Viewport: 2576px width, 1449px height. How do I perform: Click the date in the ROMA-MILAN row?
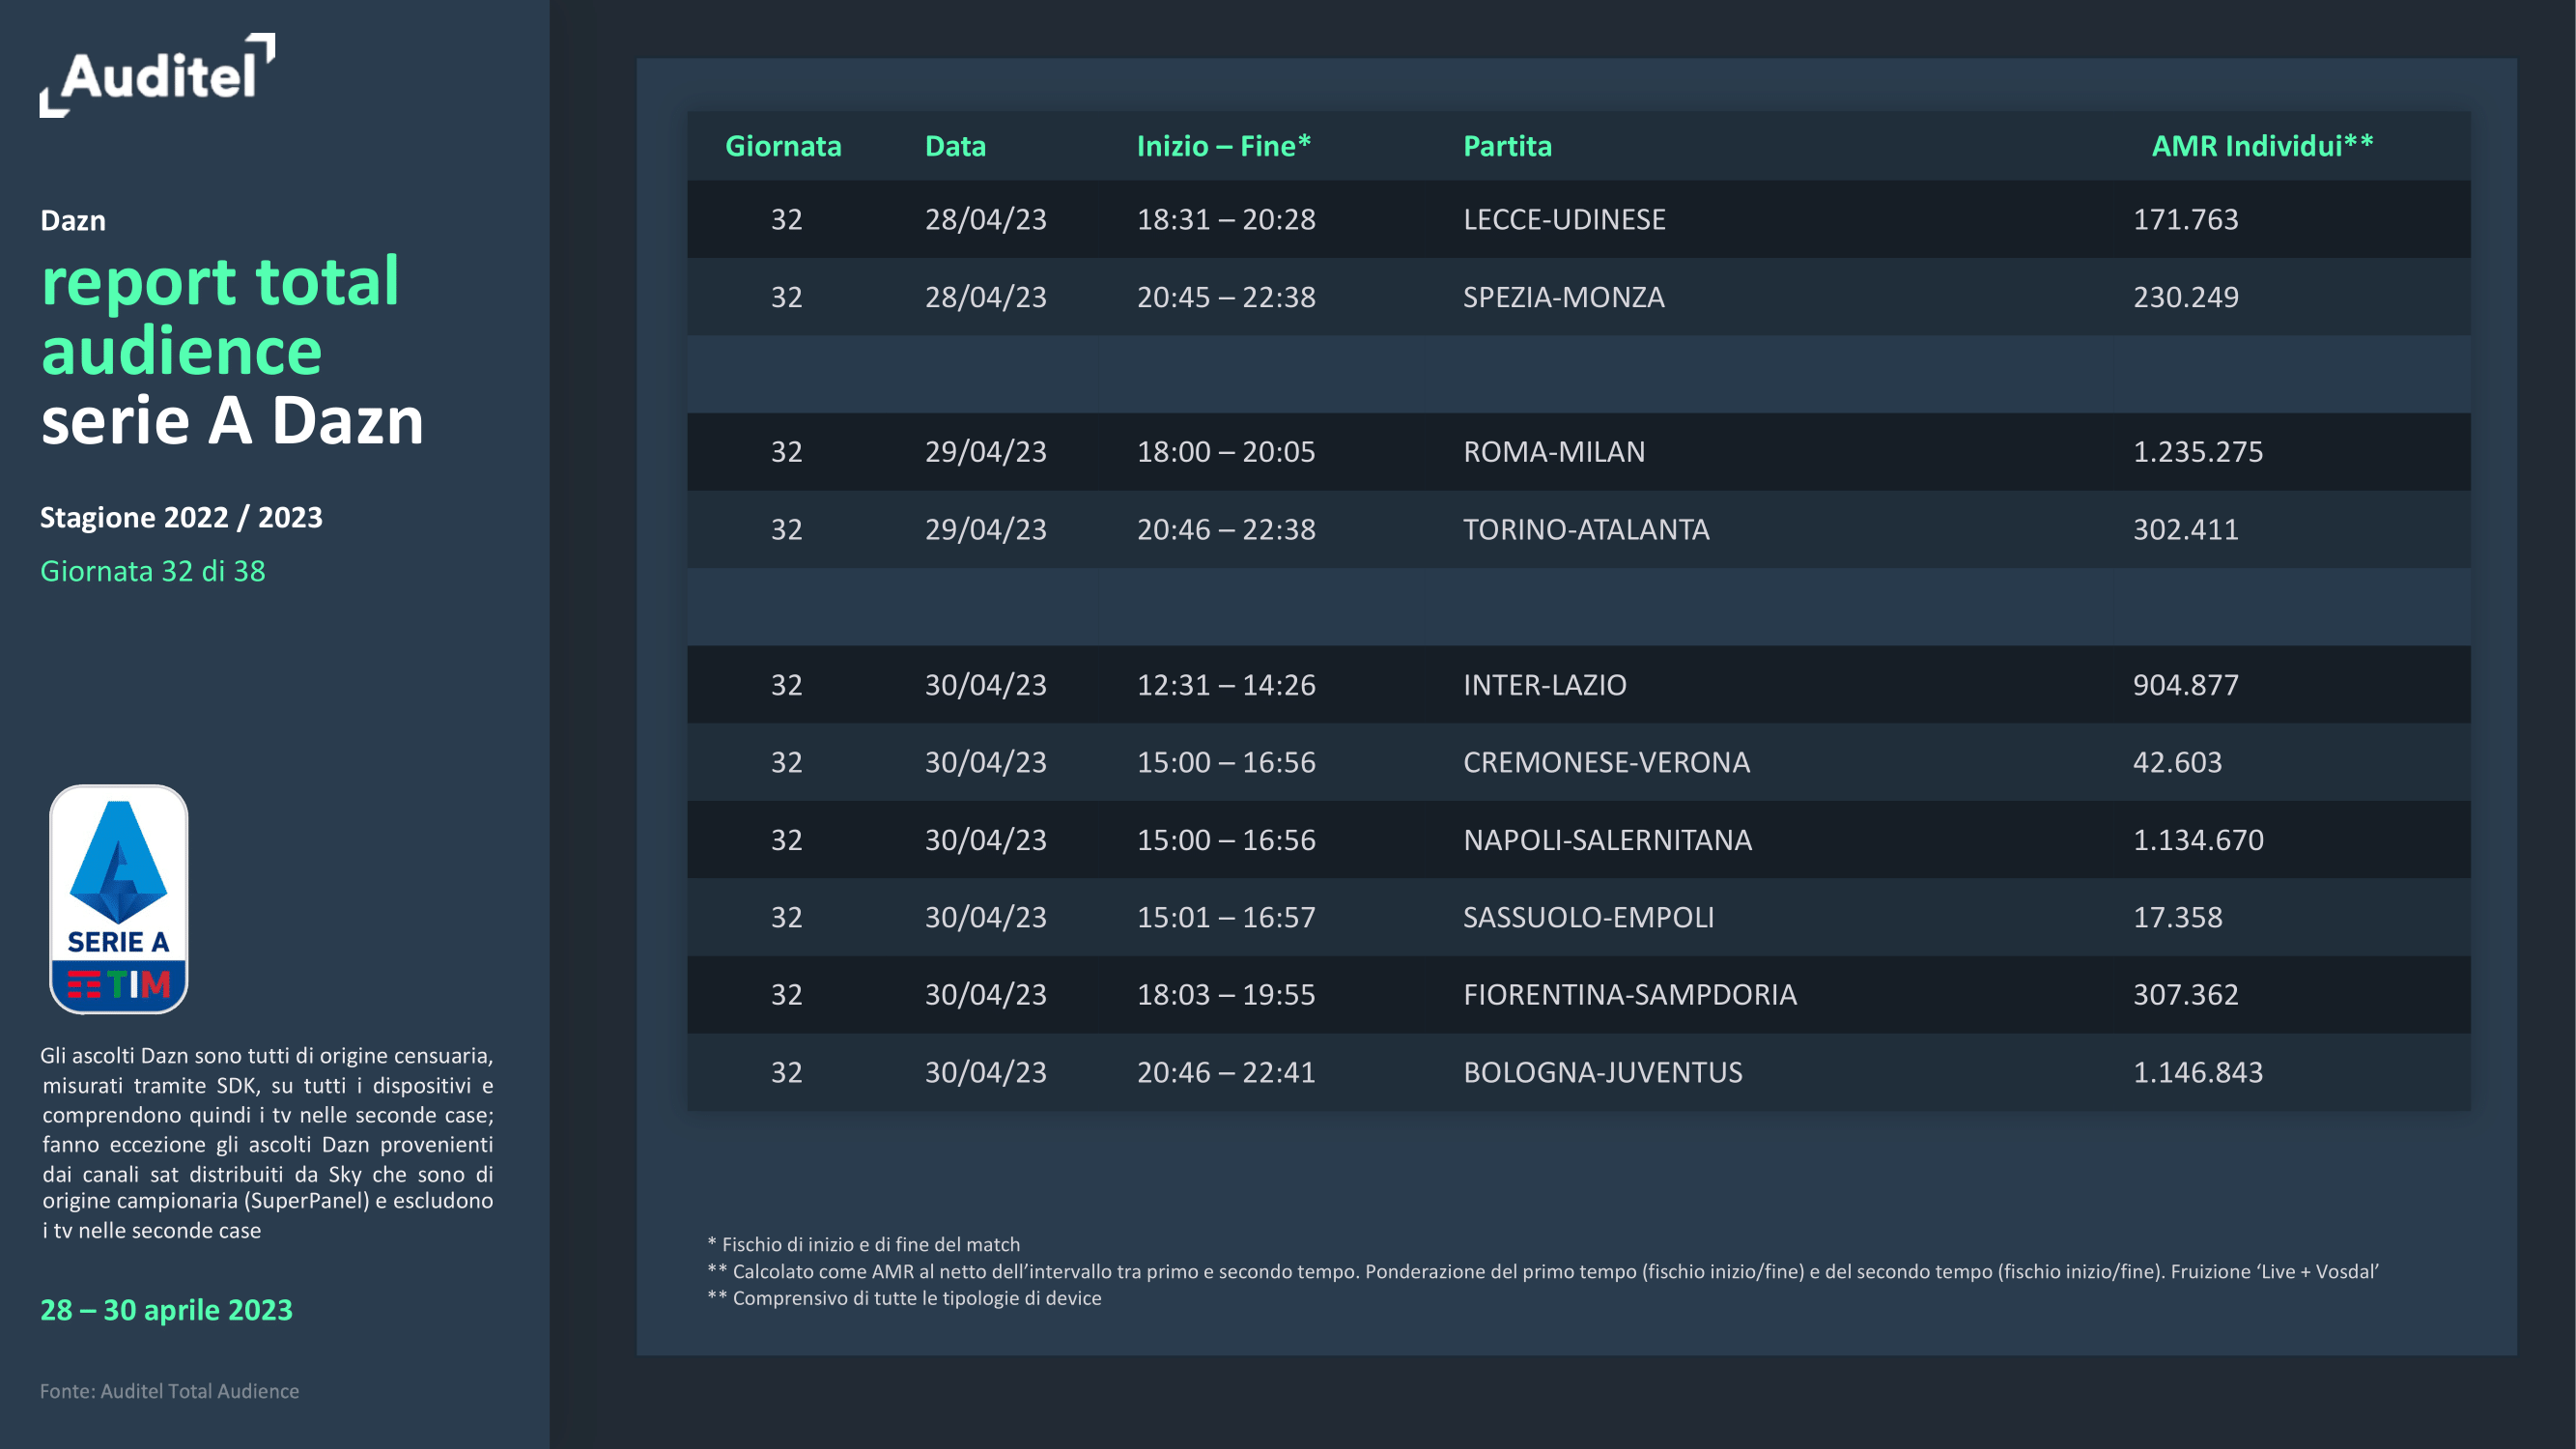985,452
